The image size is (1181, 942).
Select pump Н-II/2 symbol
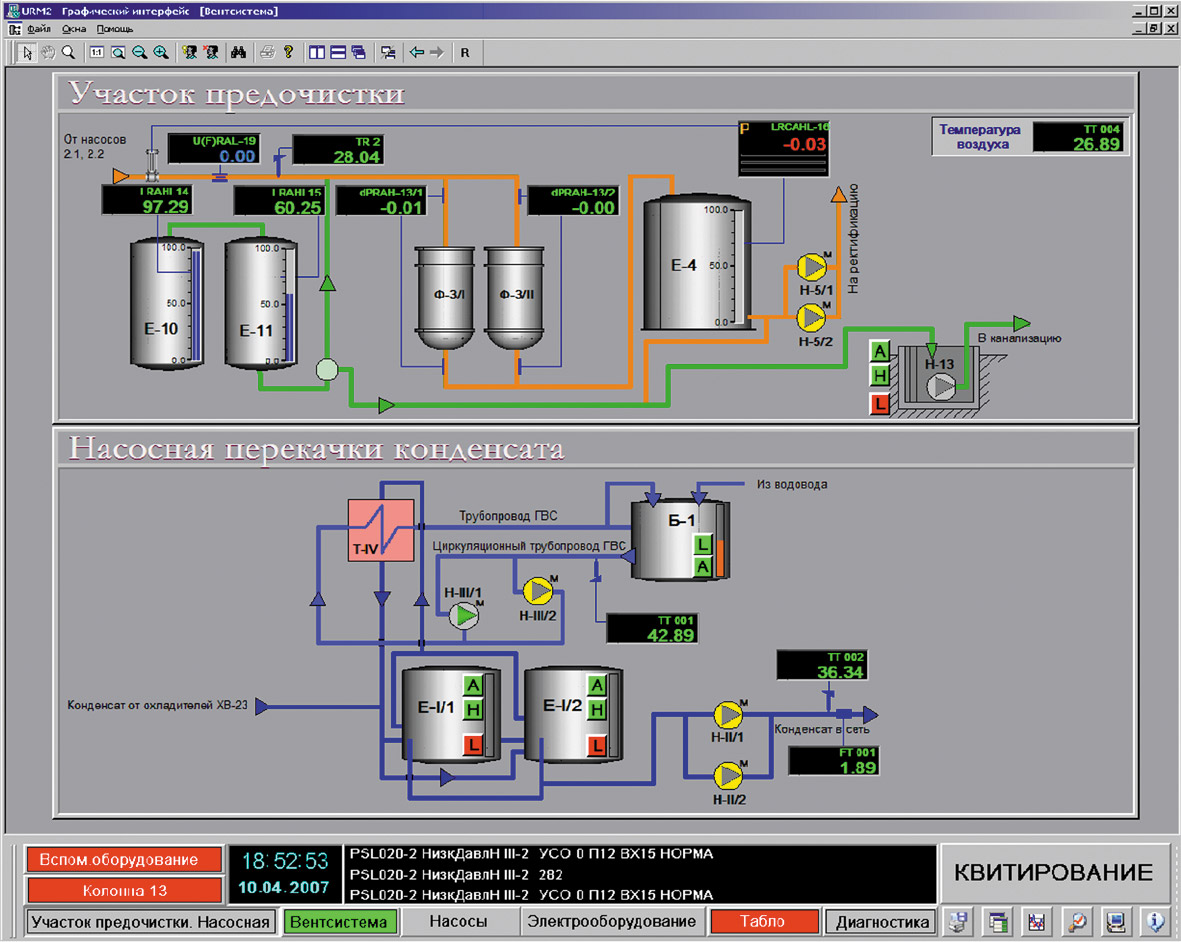tap(728, 775)
